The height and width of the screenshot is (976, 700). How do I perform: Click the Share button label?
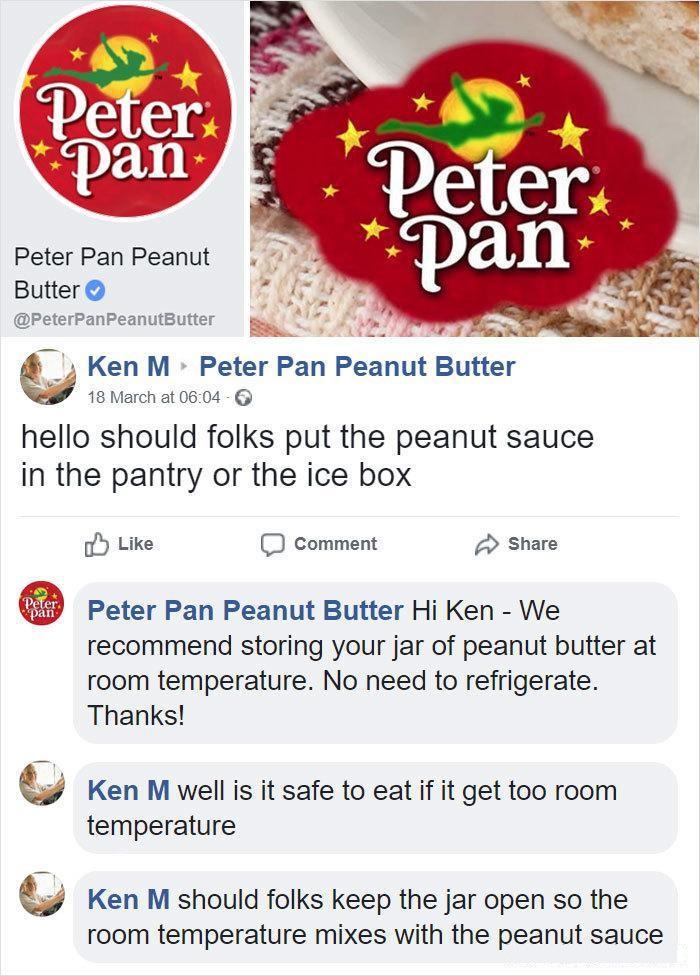point(533,544)
